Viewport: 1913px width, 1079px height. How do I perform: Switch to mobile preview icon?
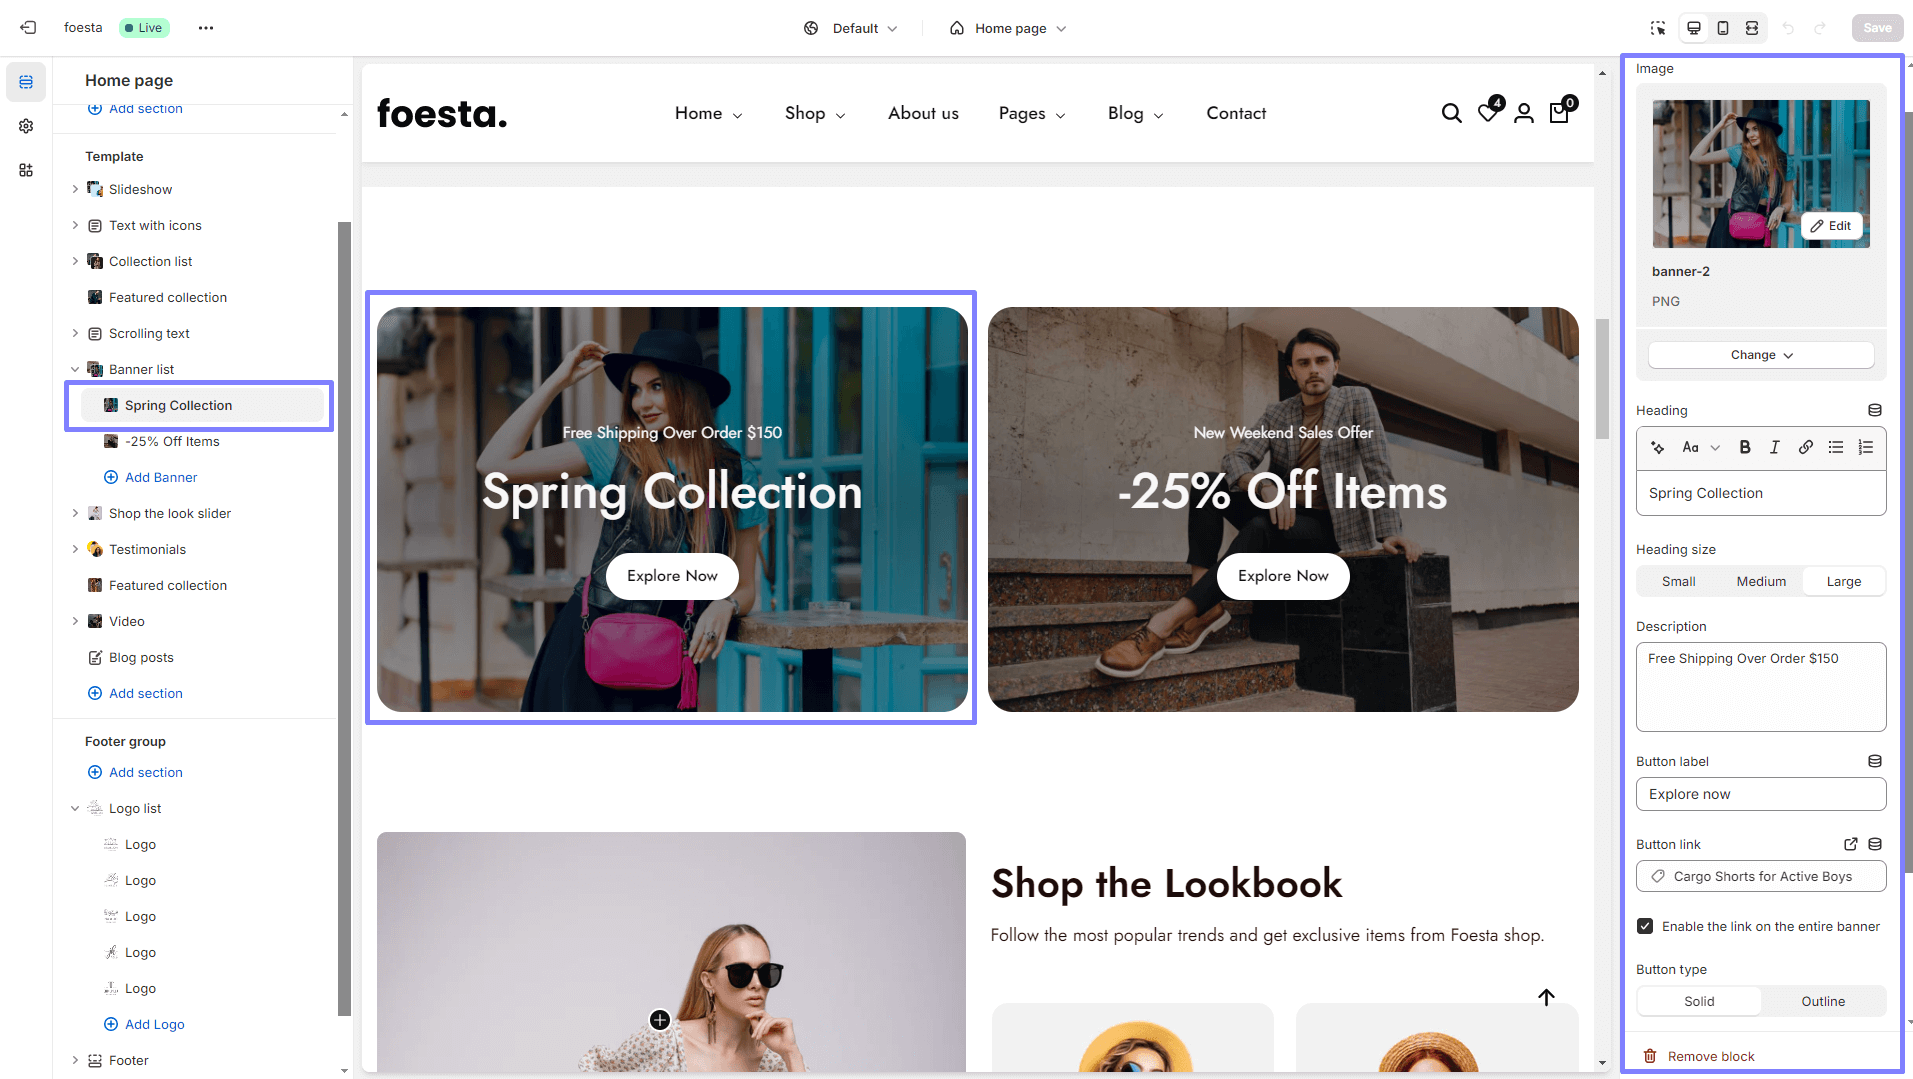click(1723, 28)
